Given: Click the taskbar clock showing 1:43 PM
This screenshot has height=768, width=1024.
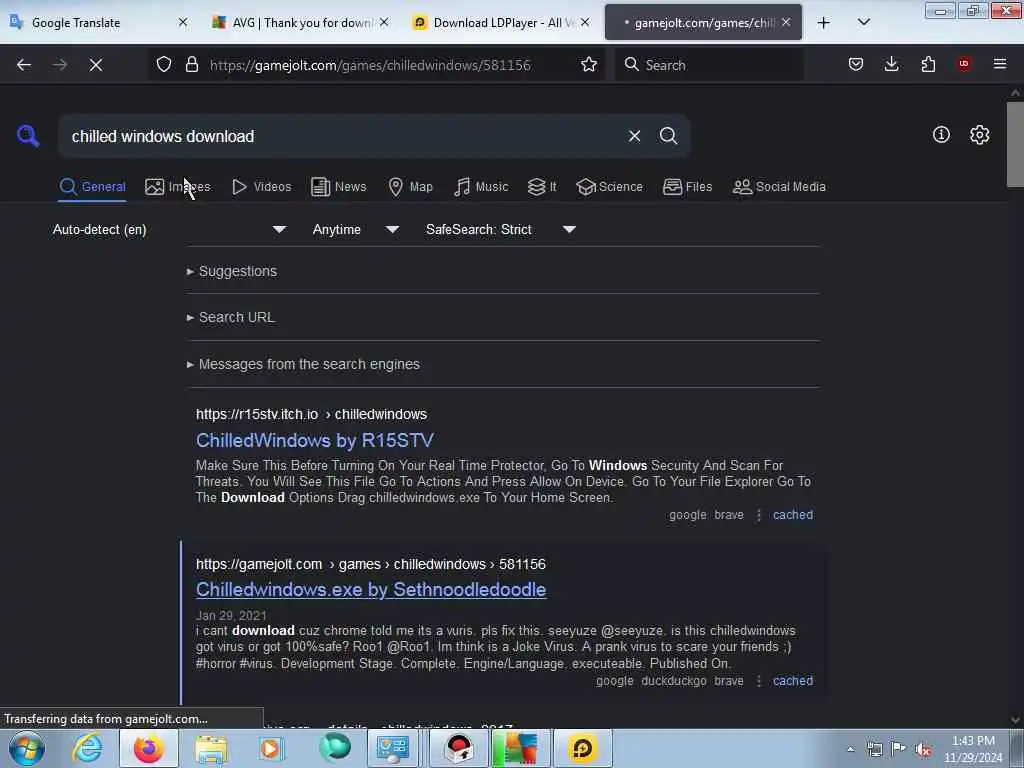Looking at the screenshot, I should [973, 749].
